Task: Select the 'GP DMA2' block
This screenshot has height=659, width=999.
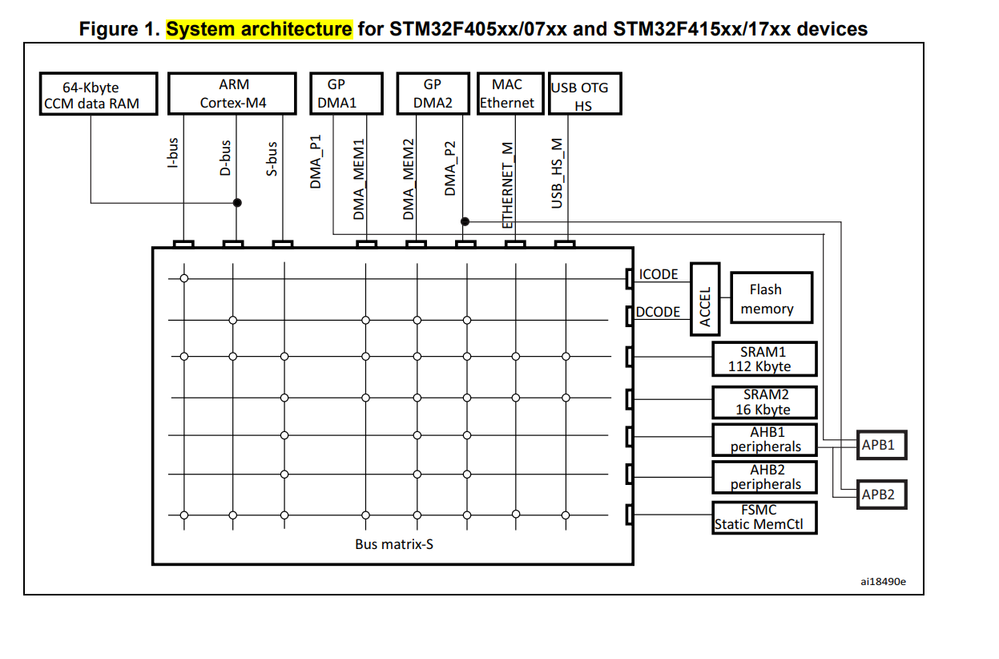Action: tap(433, 94)
